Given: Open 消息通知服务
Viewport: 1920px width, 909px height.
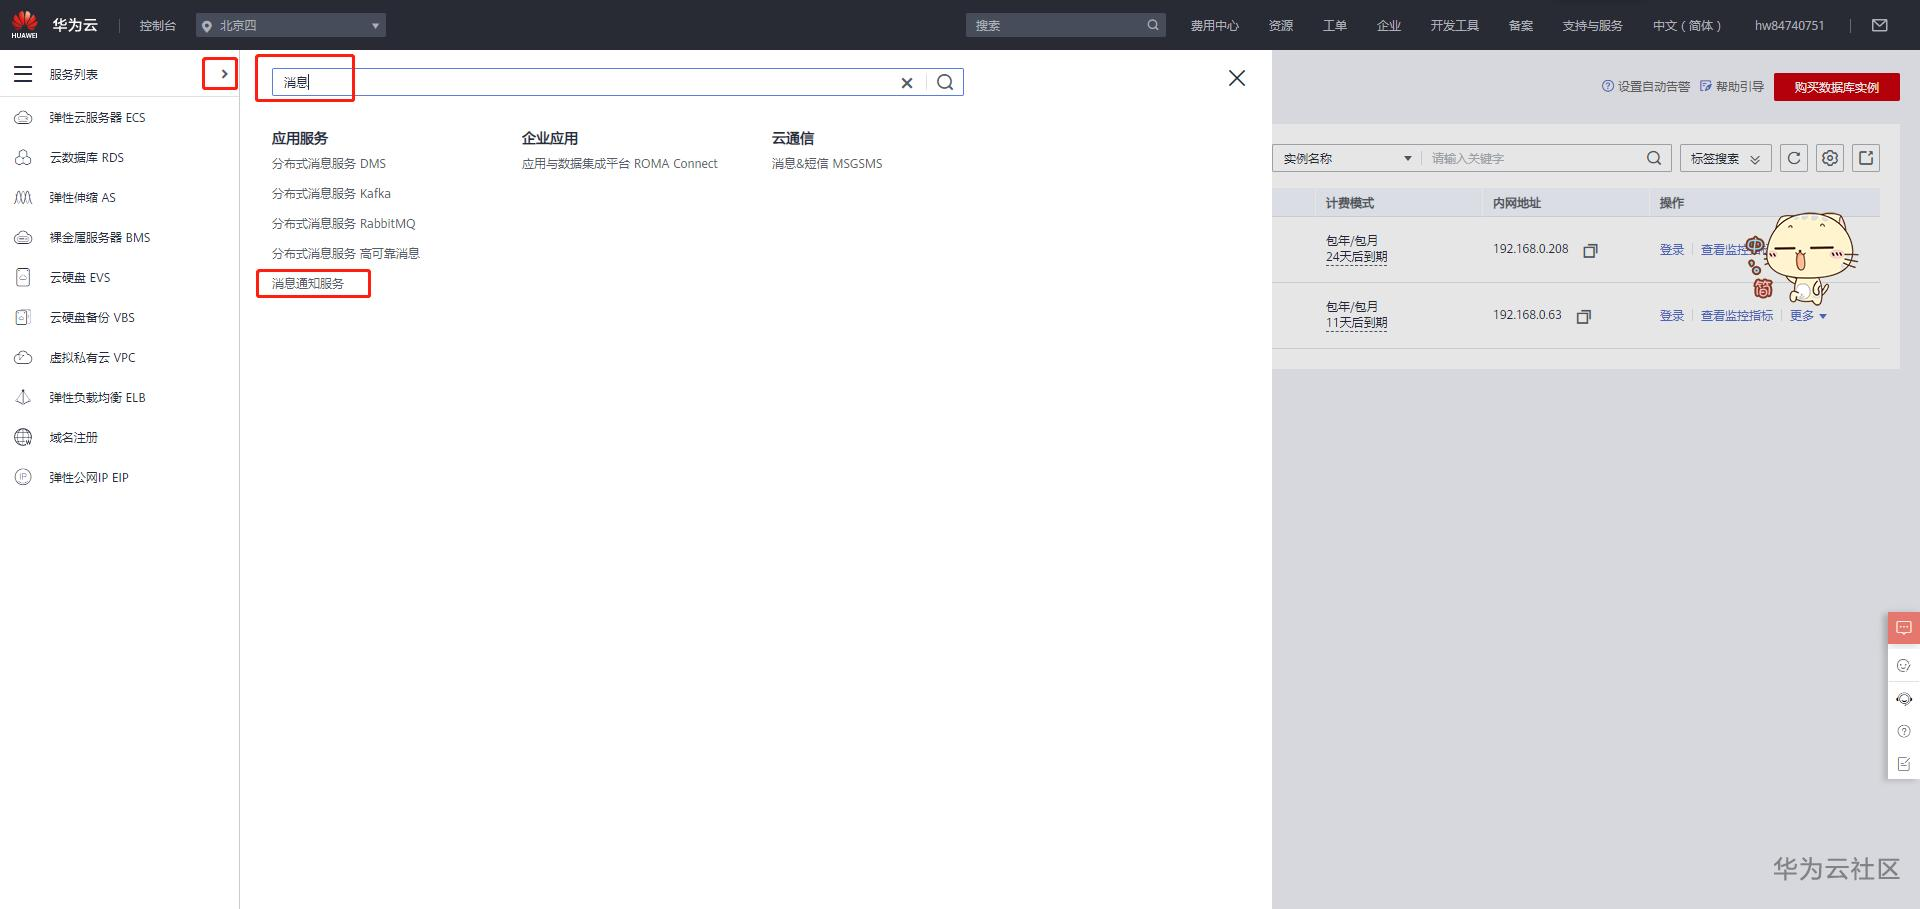Looking at the screenshot, I should point(308,284).
